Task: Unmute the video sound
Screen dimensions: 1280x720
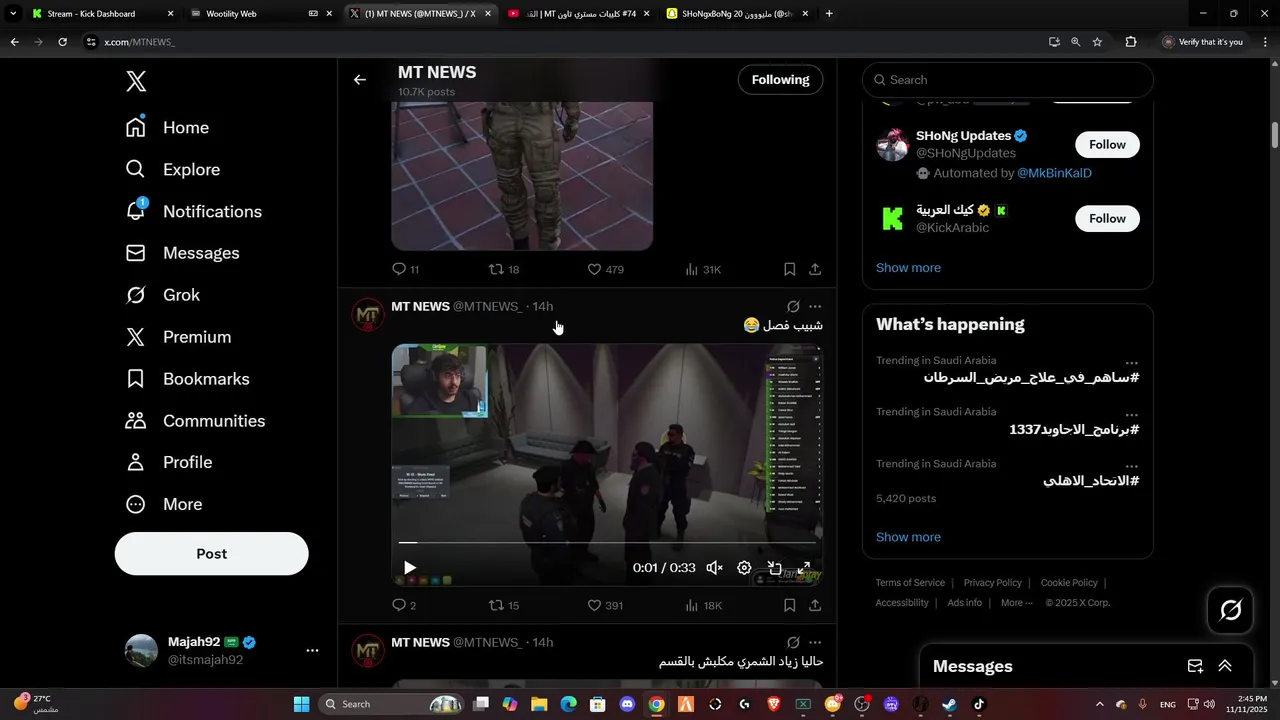Action: 714,568
